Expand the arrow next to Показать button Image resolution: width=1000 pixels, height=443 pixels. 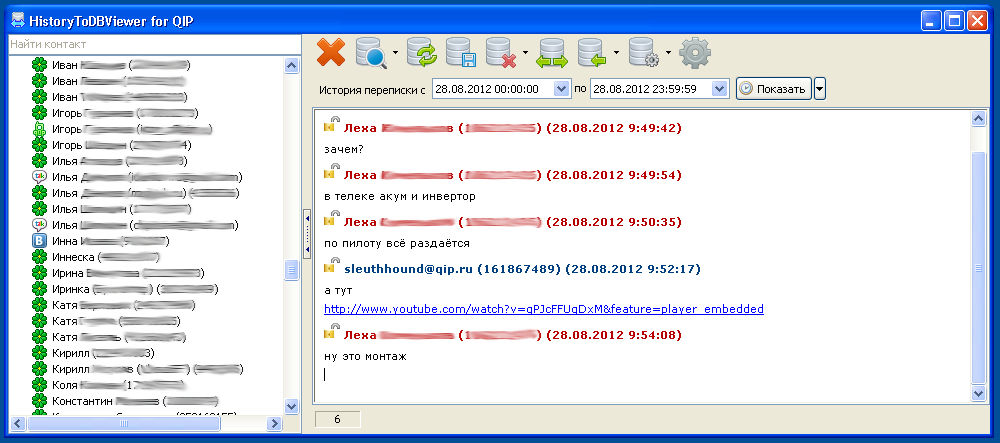point(820,89)
